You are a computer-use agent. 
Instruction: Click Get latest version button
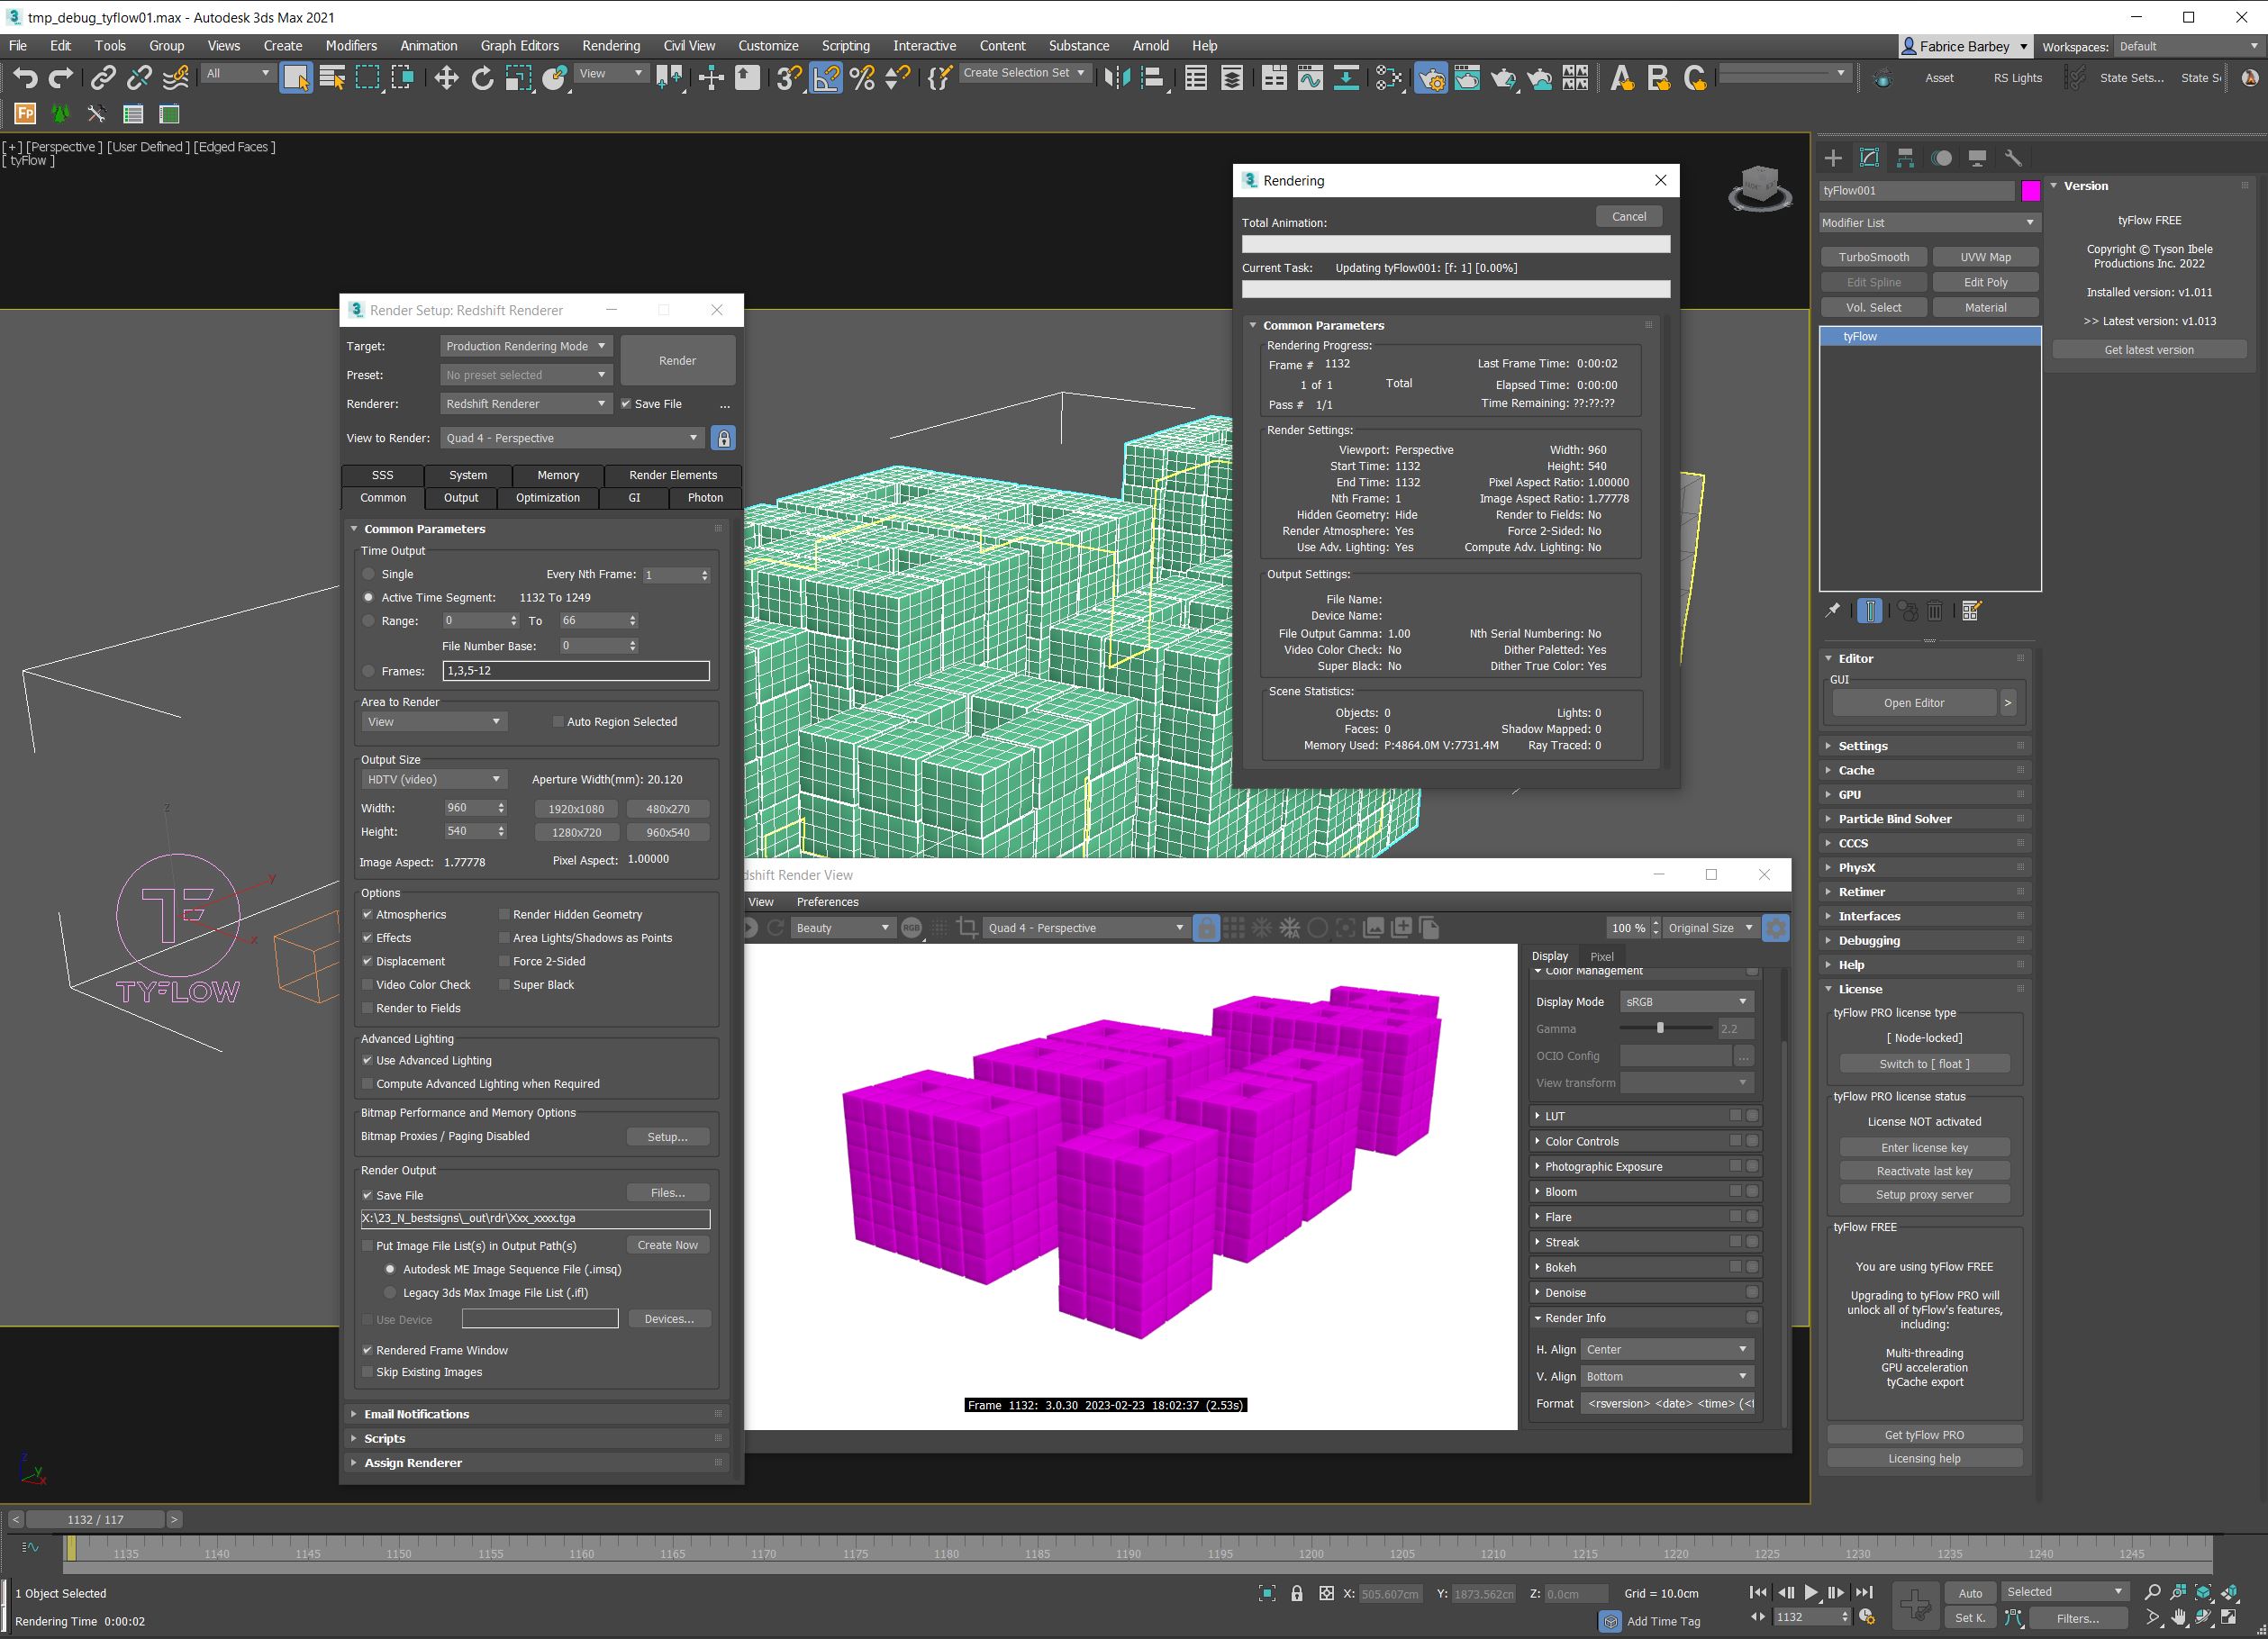coord(2149,350)
